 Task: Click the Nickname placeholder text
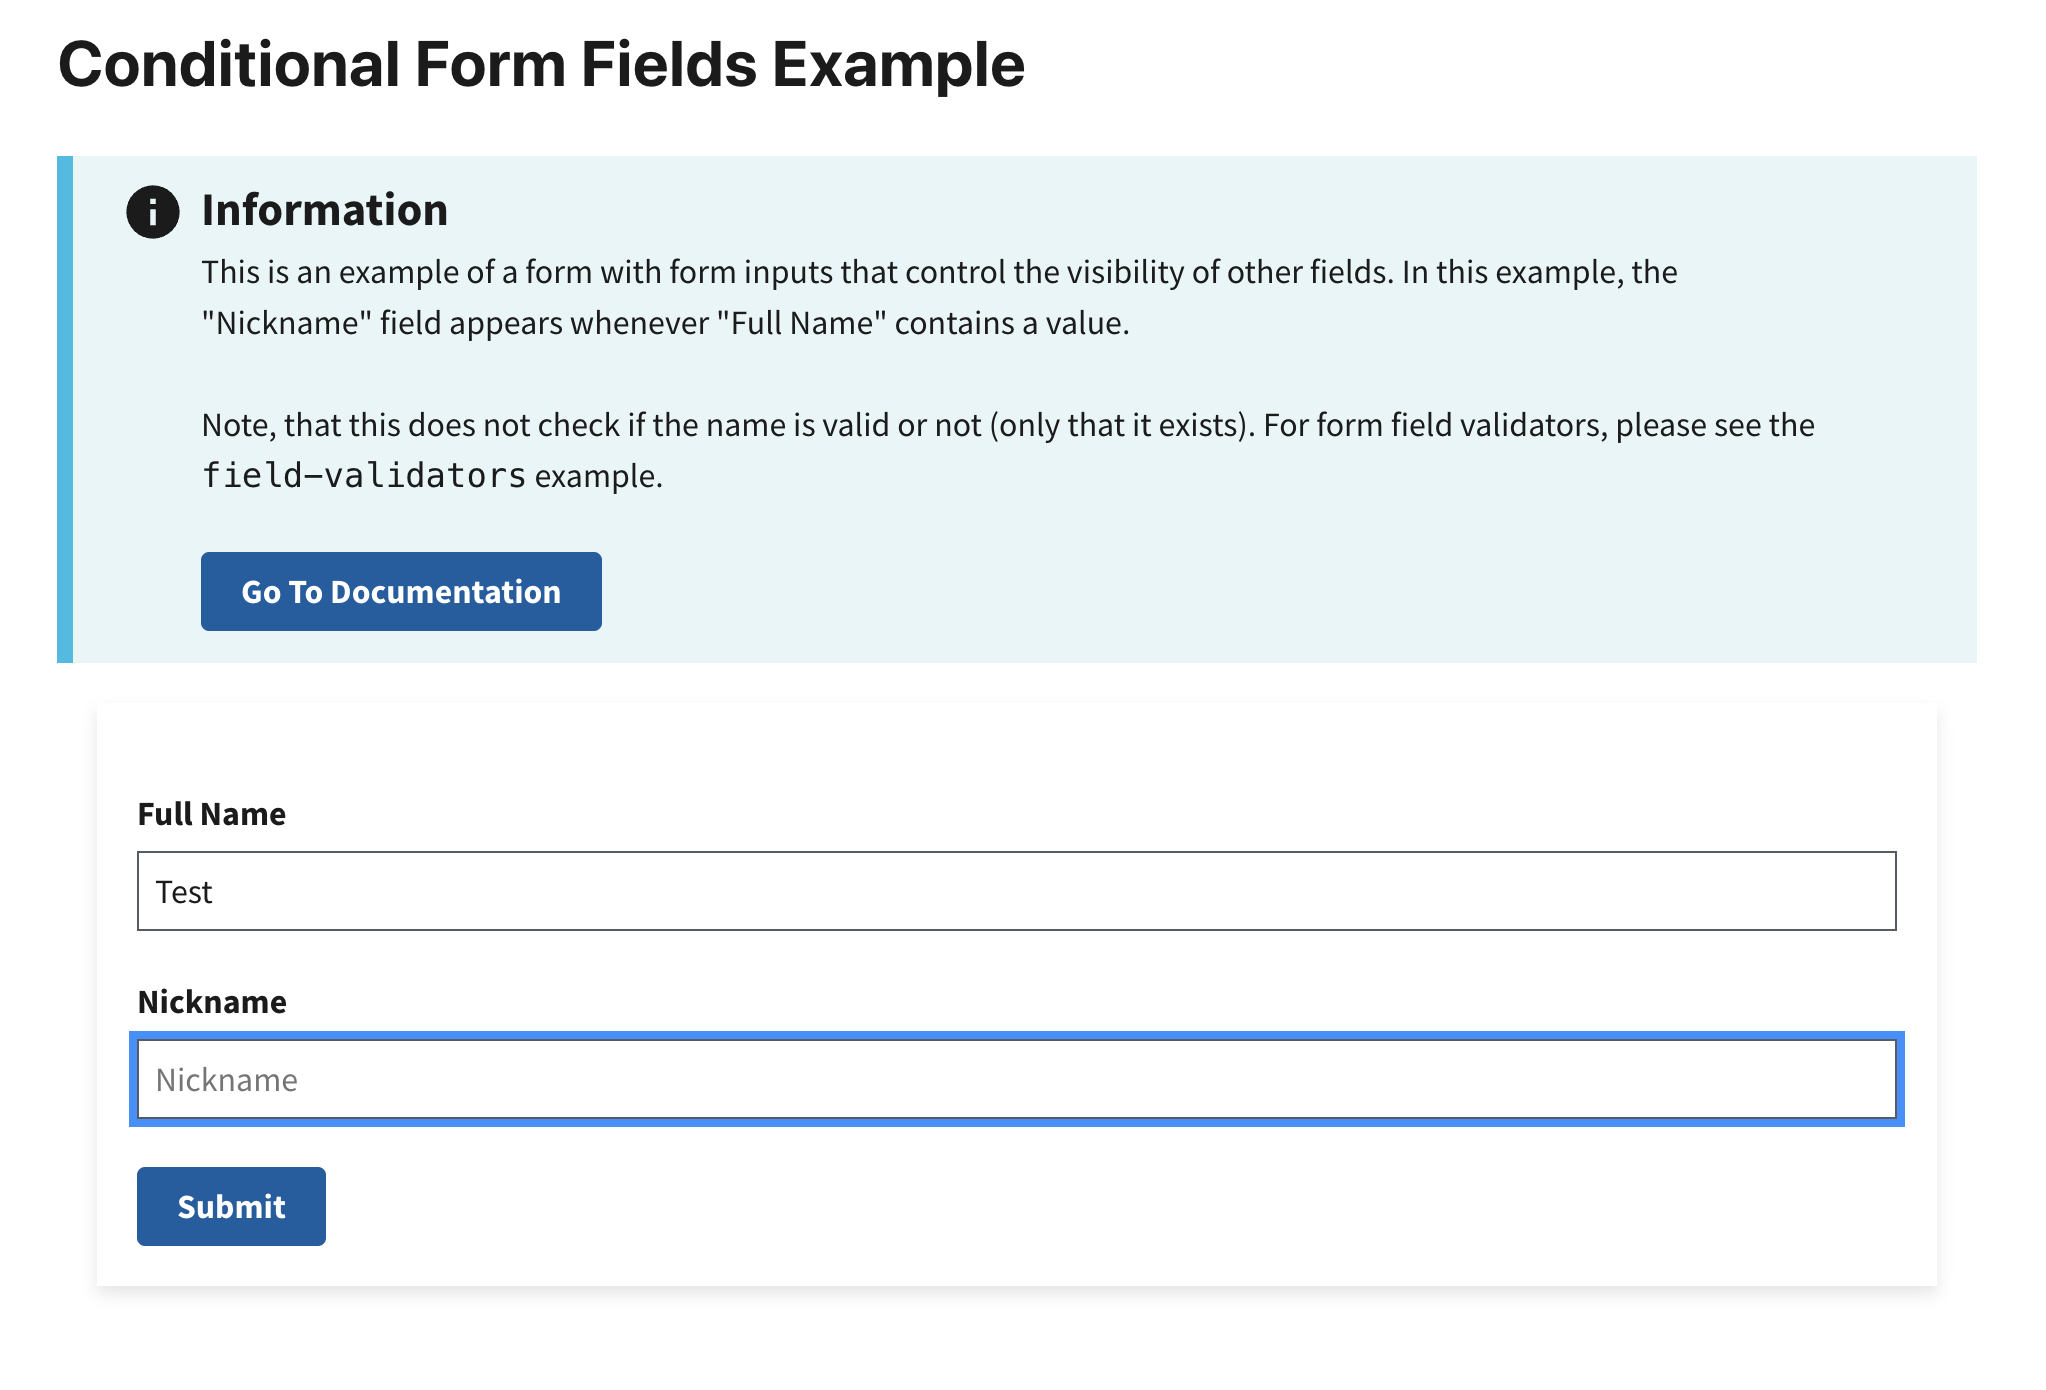point(226,1079)
